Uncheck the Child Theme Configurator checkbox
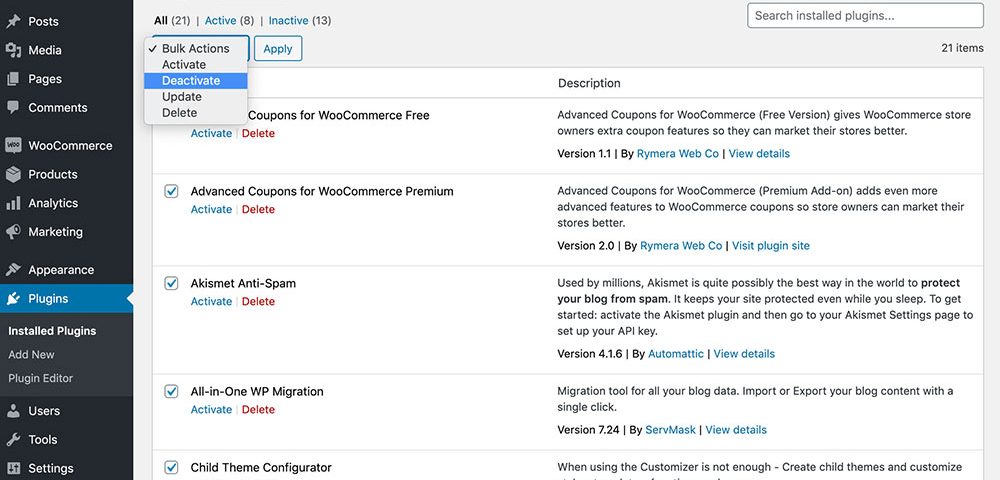 pyautogui.click(x=172, y=467)
